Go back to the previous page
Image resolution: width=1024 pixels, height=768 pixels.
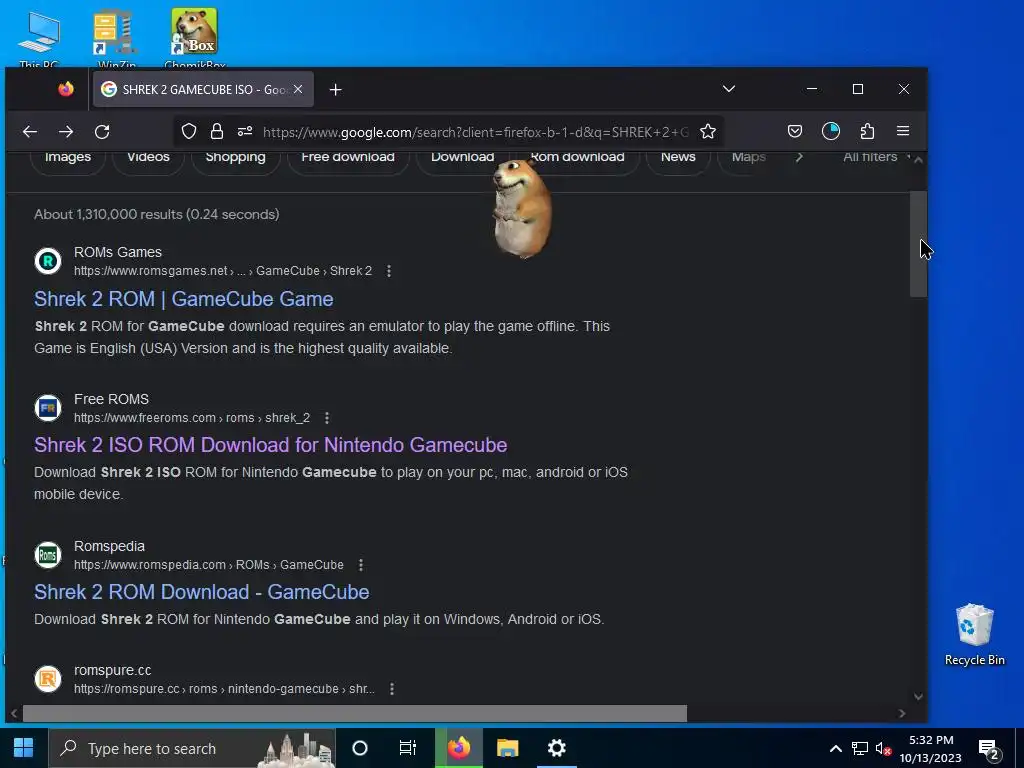(x=29, y=132)
